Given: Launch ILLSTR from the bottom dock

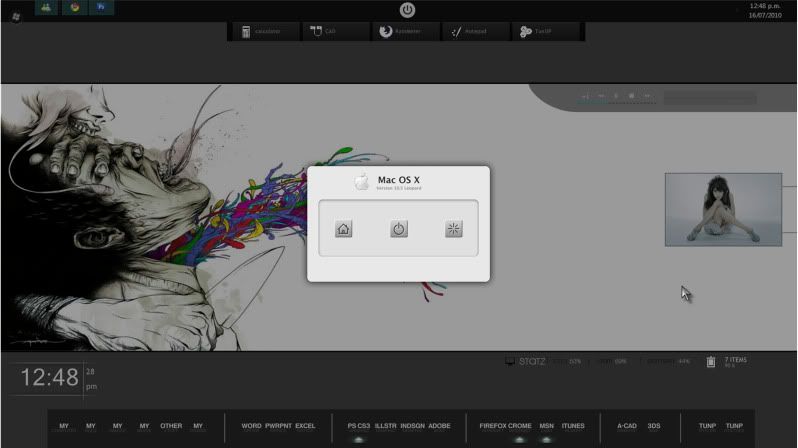Looking at the screenshot, I should pyautogui.click(x=385, y=426).
